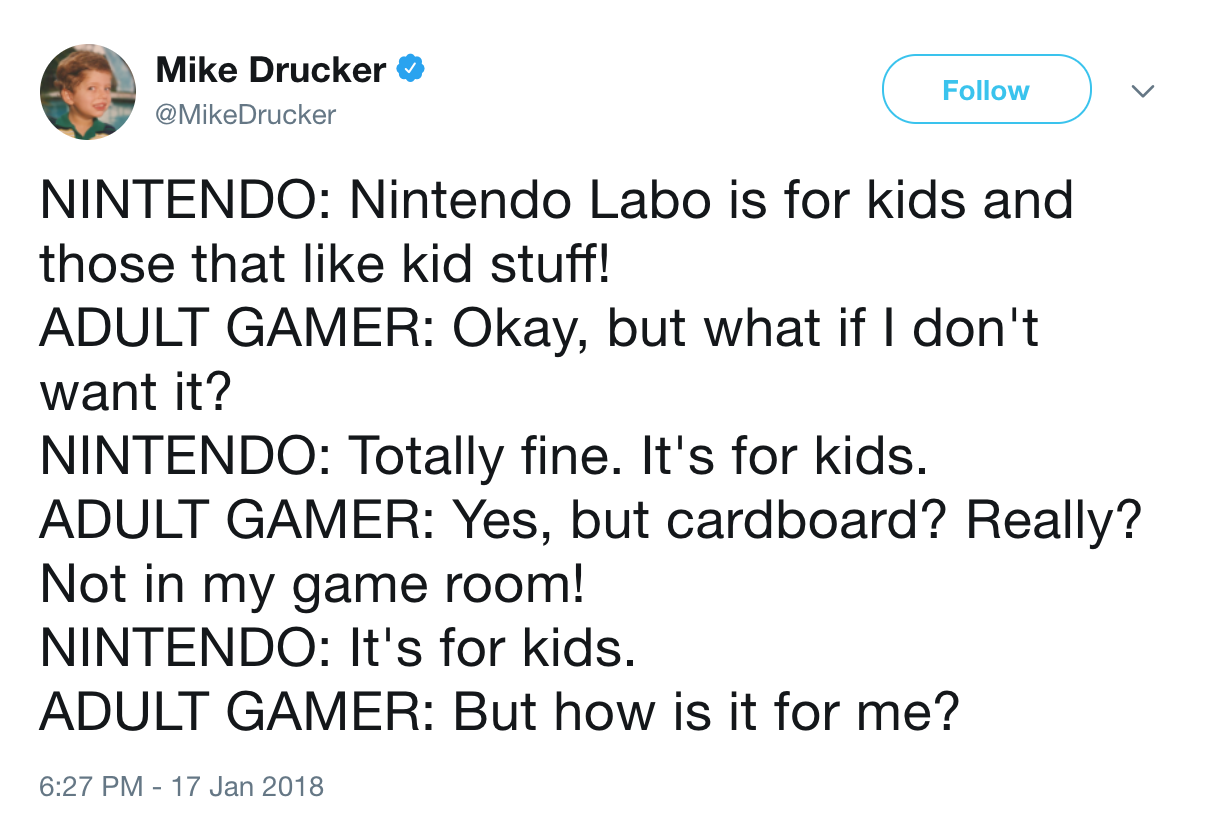Screen dimensions: 1208x822
Task: Click the 17 Jan 2018 date
Action: pyautogui.click(x=248, y=786)
